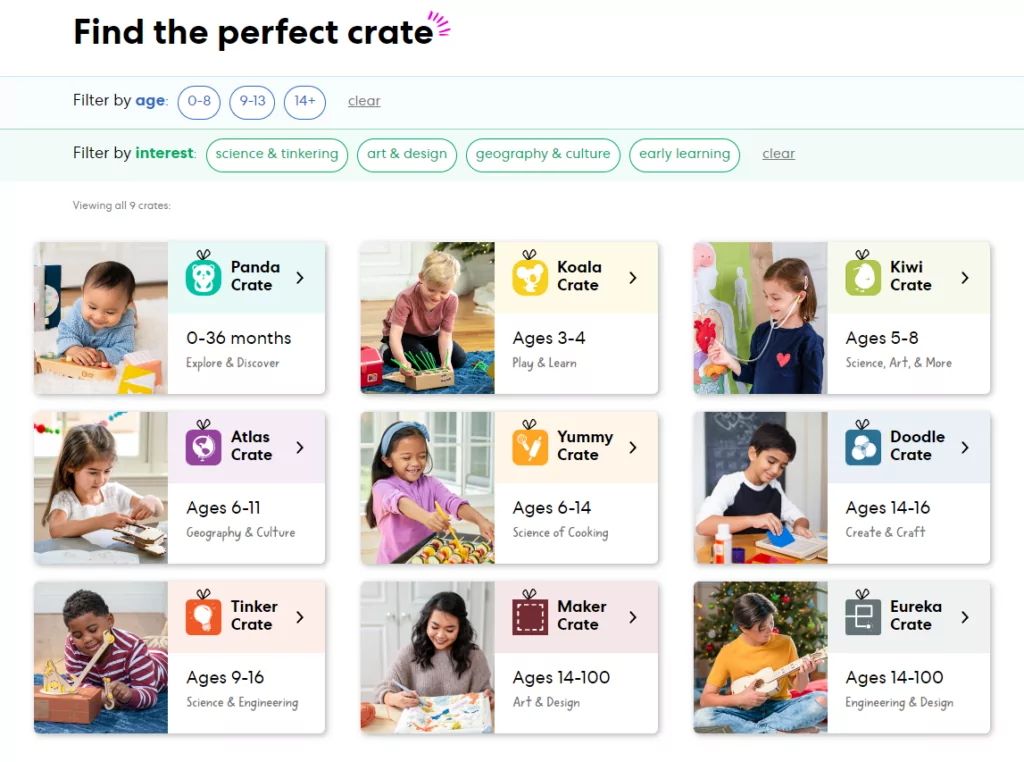Filter by science & tinkering interest
Image resolution: width=1024 pixels, height=762 pixels.
tap(277, 155)
